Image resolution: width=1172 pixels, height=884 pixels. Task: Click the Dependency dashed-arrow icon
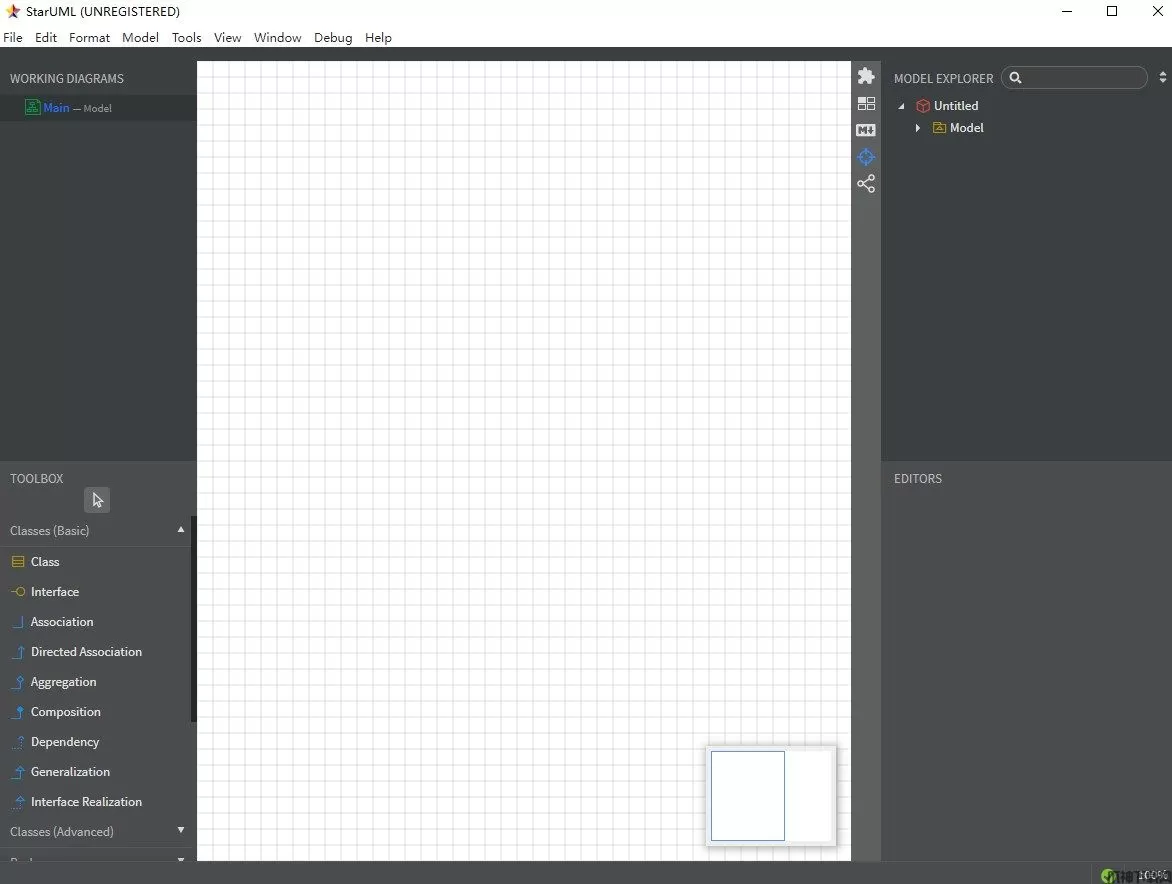pyautogui.click(x=18, y=742)
